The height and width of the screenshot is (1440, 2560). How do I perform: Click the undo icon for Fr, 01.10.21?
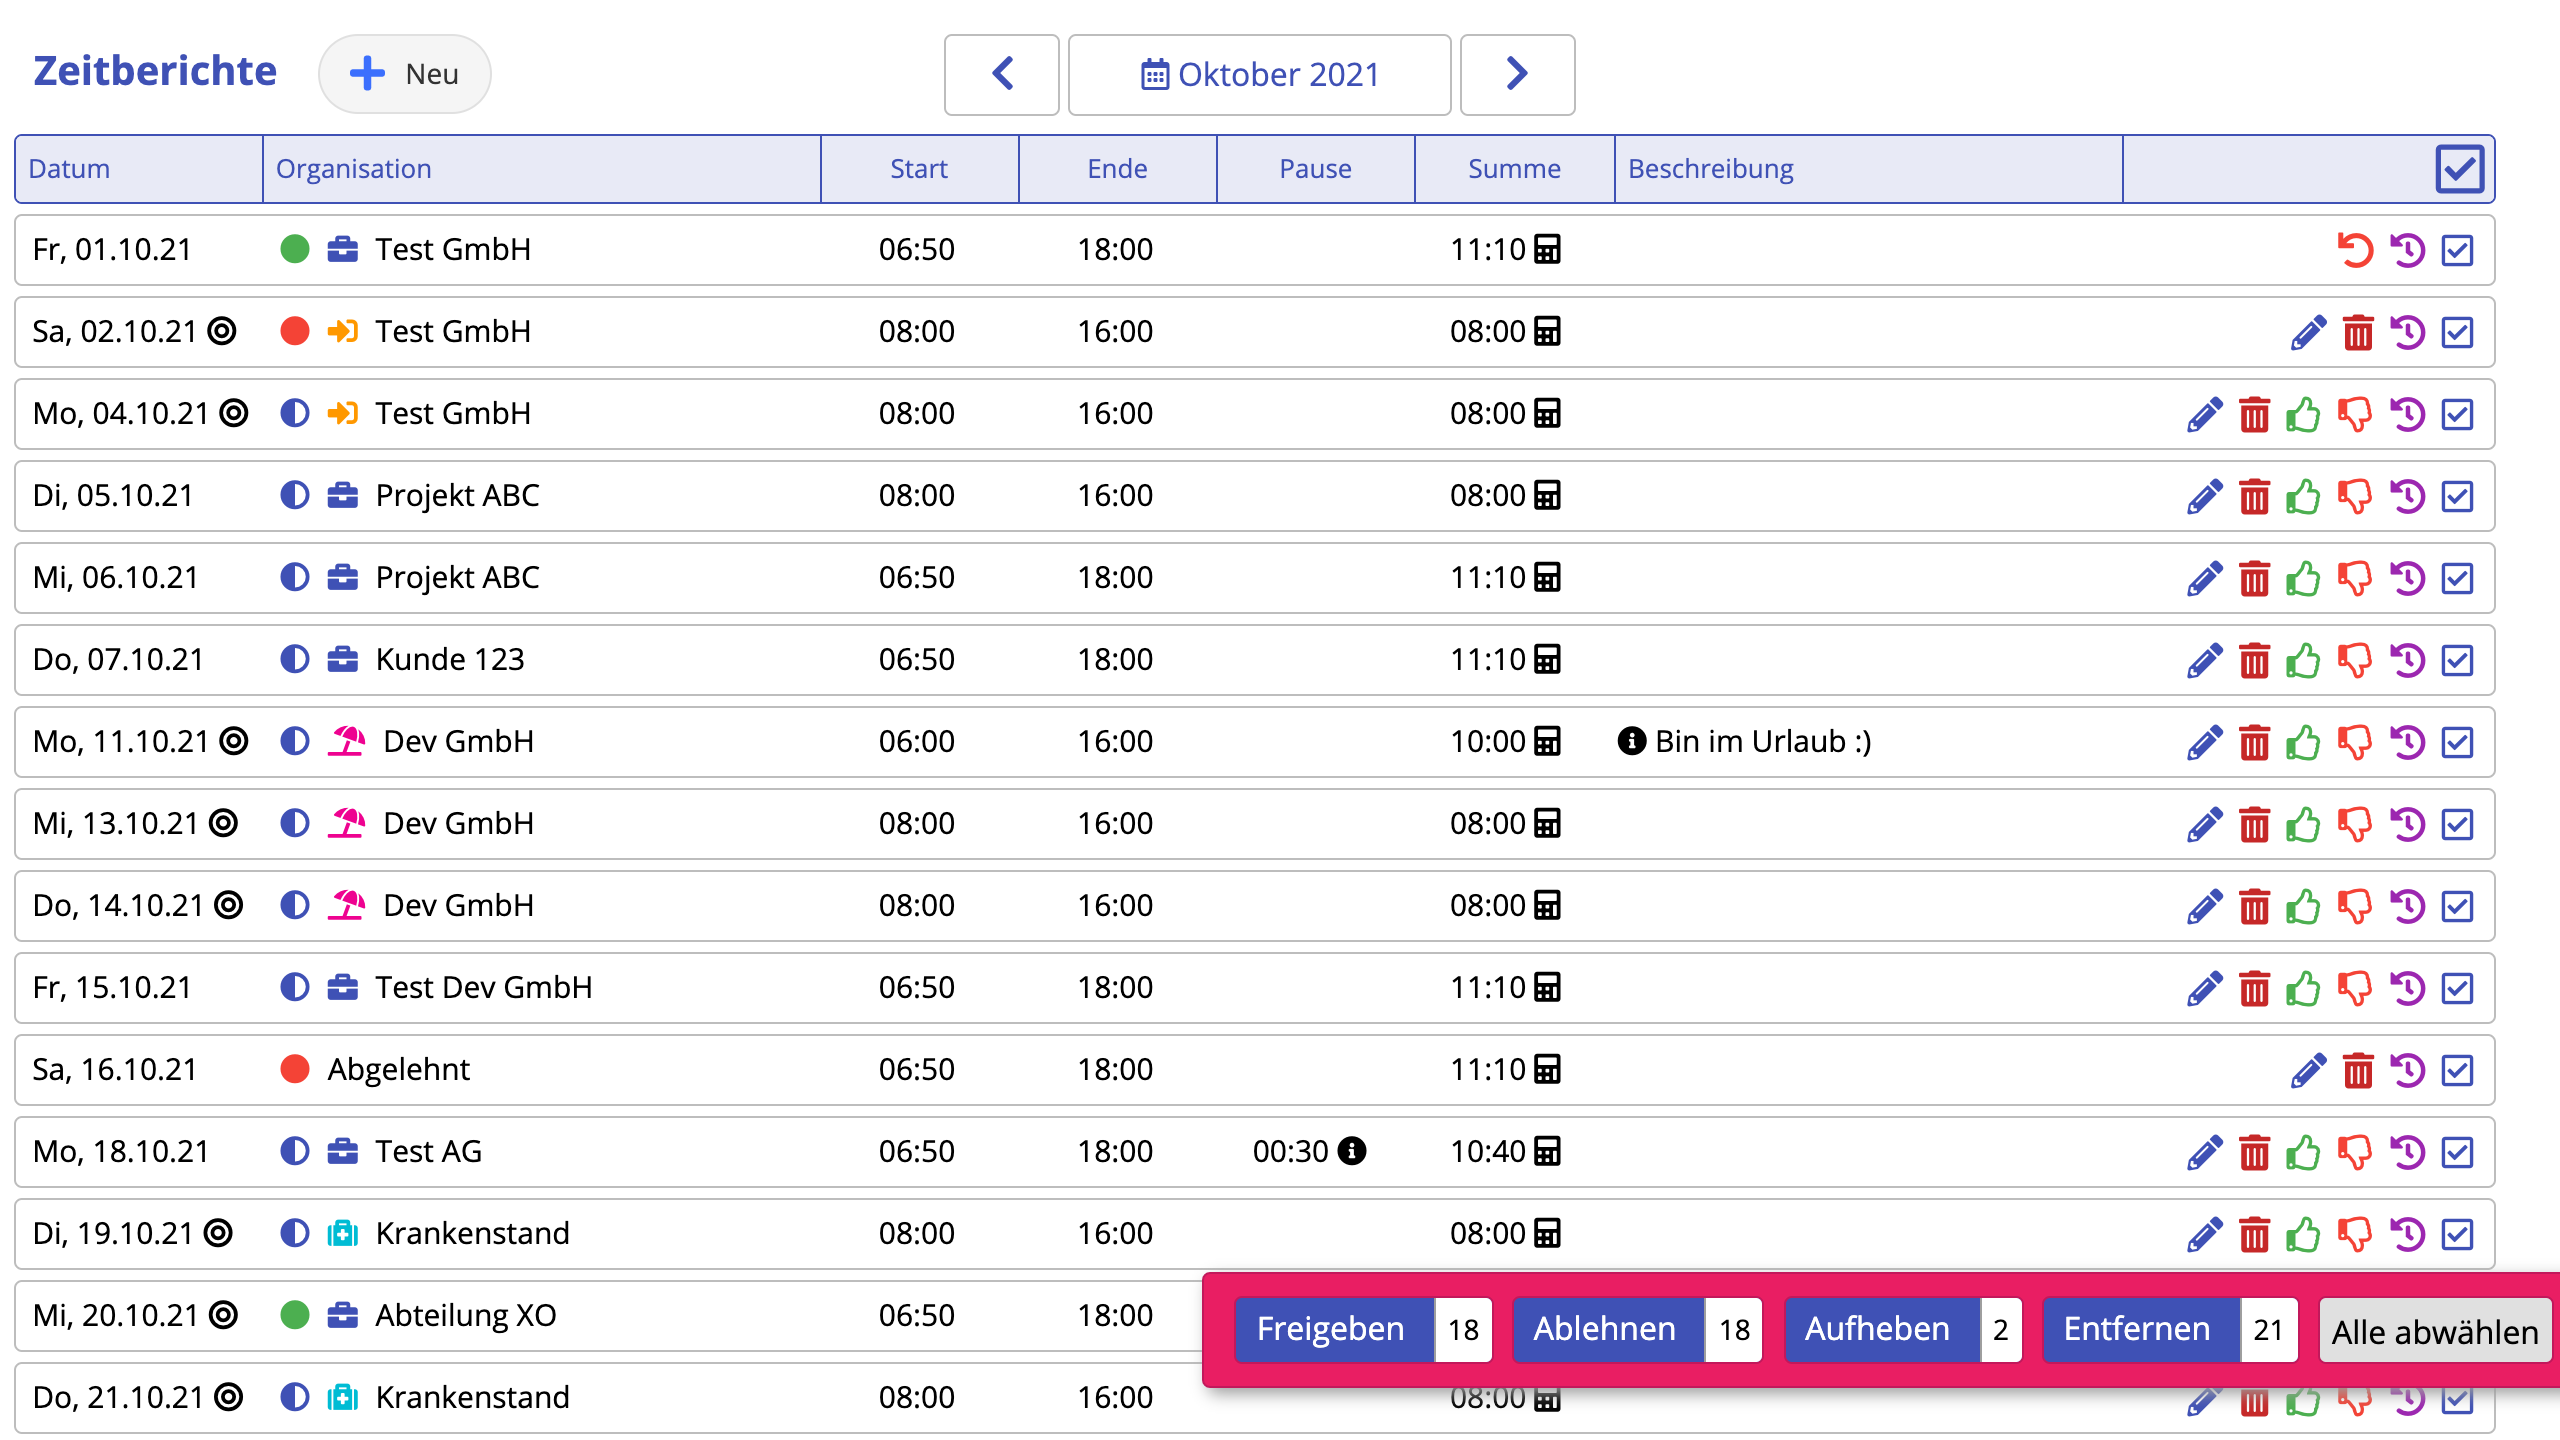click(x=2355, y=250)
